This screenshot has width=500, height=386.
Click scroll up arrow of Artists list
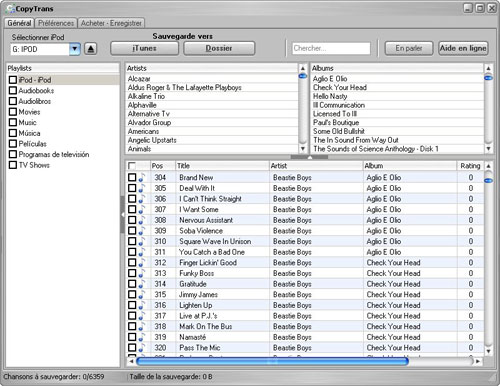point(303,68)
